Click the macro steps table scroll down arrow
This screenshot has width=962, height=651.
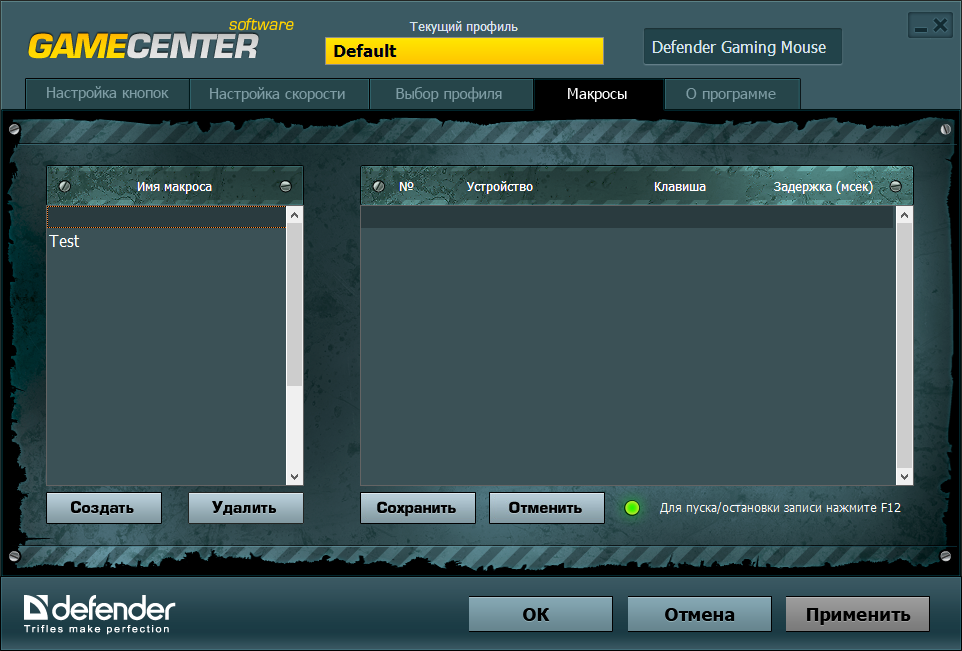904,477
